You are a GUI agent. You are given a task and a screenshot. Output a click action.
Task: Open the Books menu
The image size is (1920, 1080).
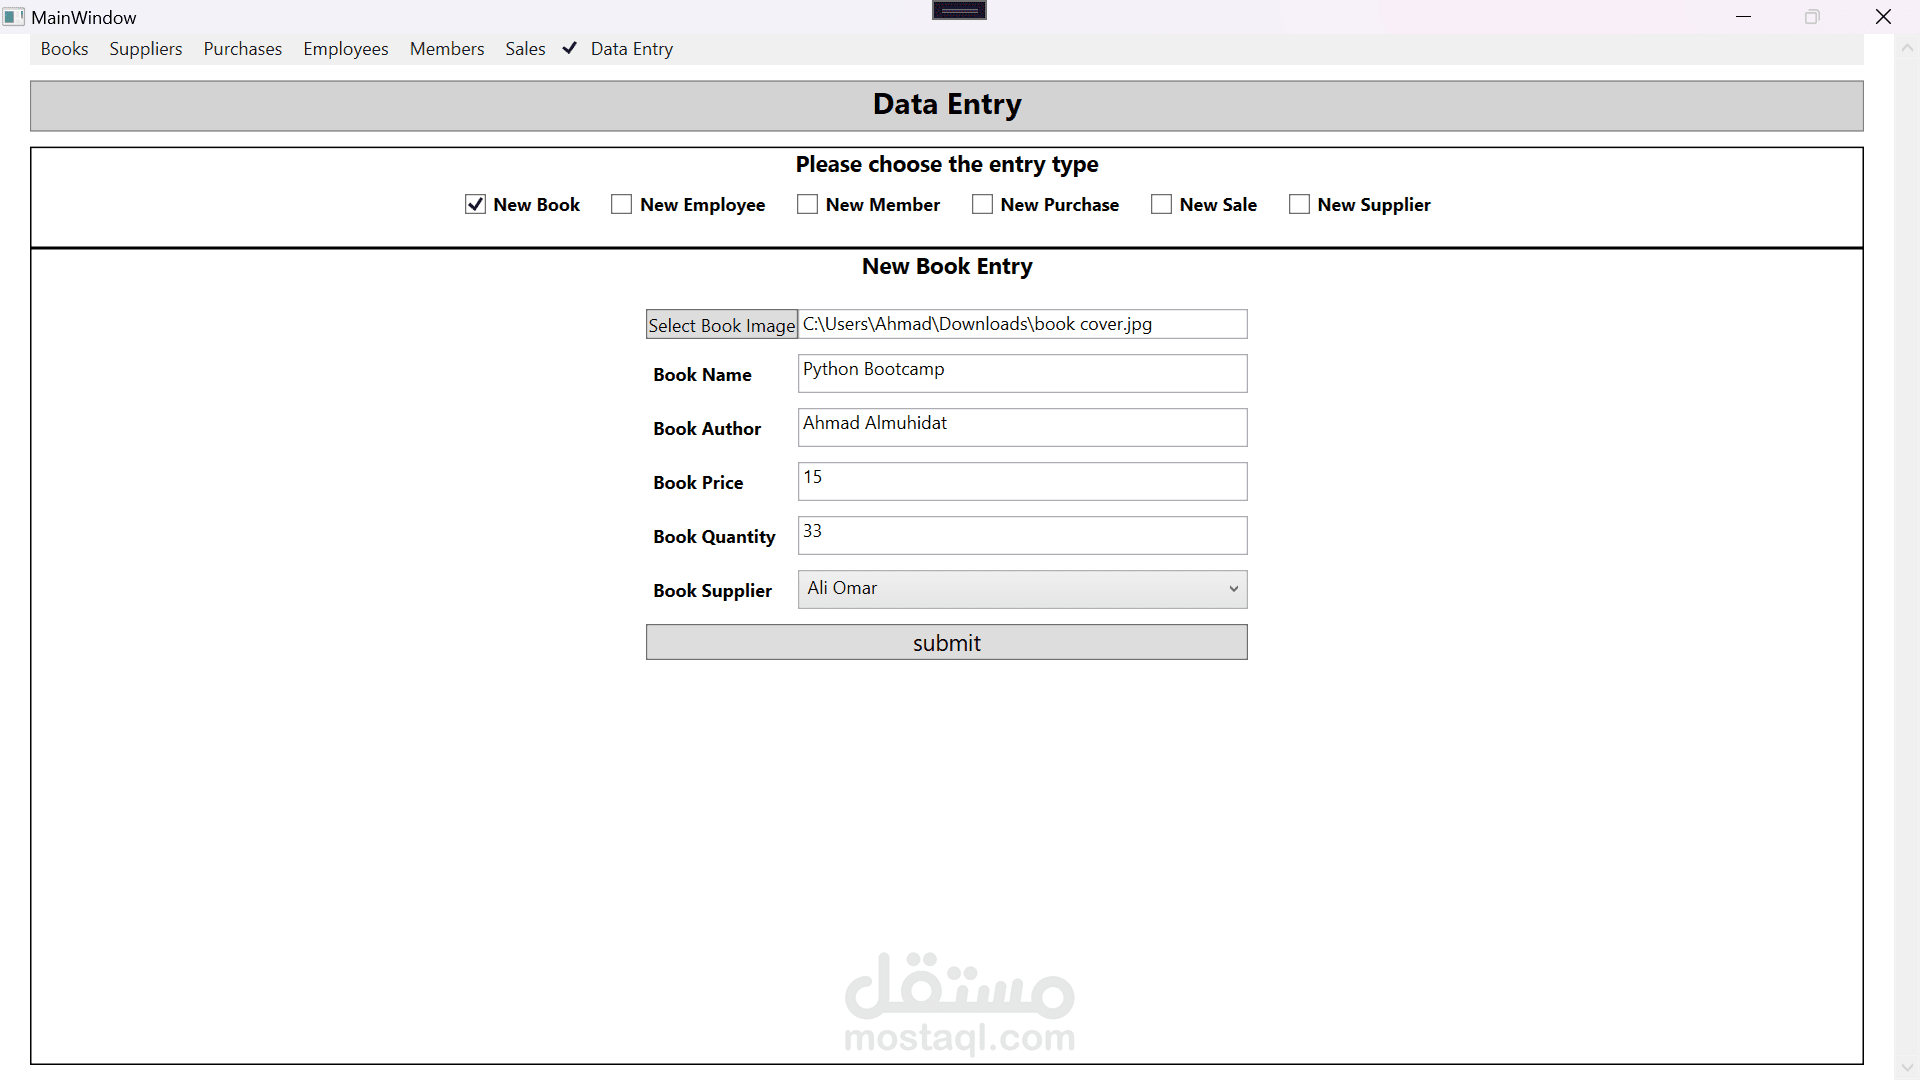(x=64, y=49)
